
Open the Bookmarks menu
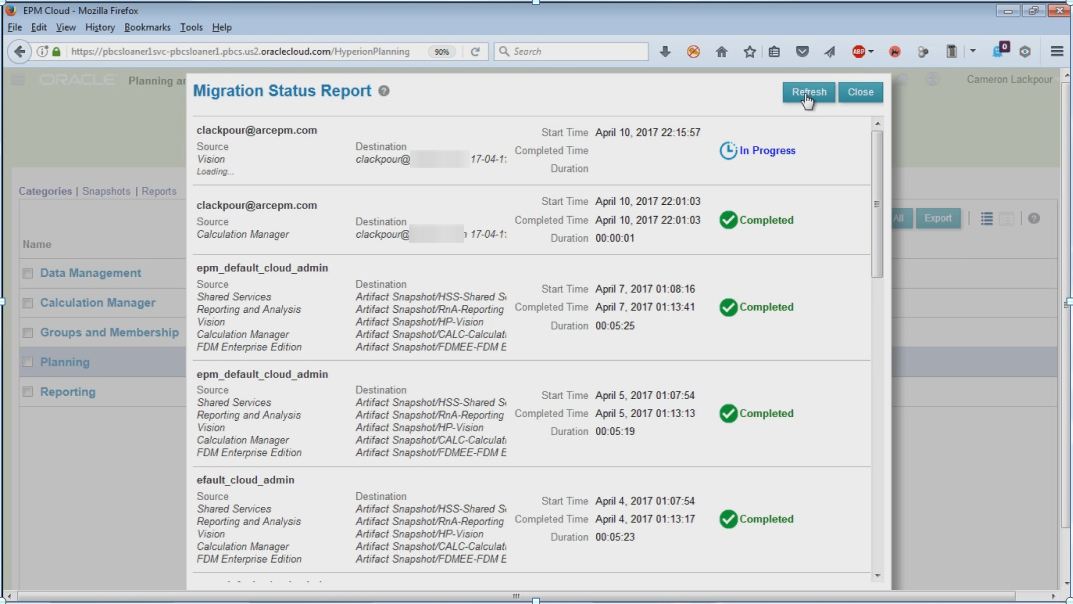146,27
